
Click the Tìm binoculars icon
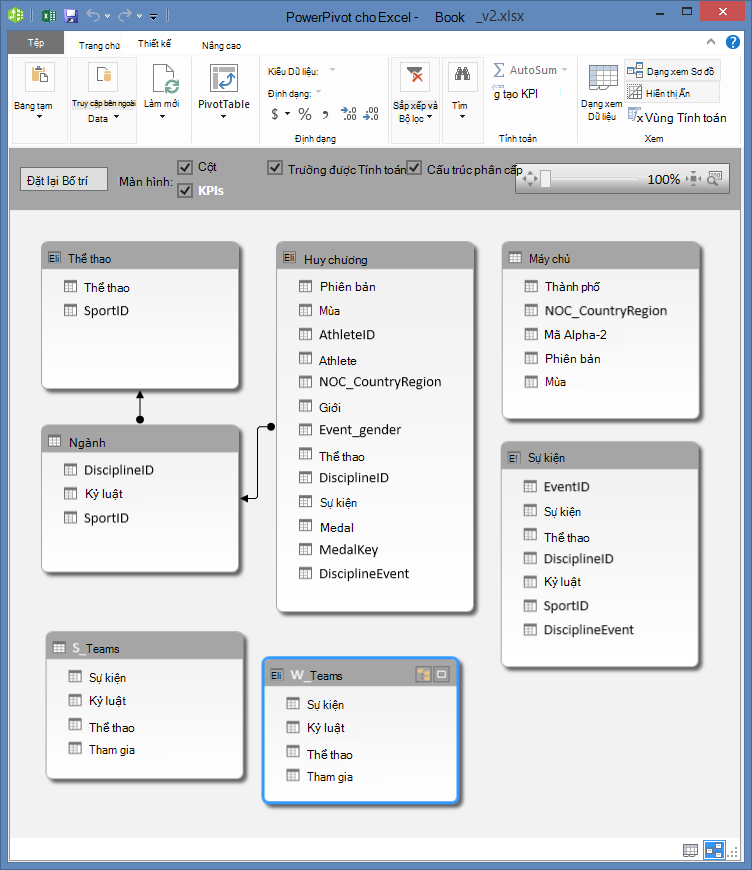coord(462,76)
